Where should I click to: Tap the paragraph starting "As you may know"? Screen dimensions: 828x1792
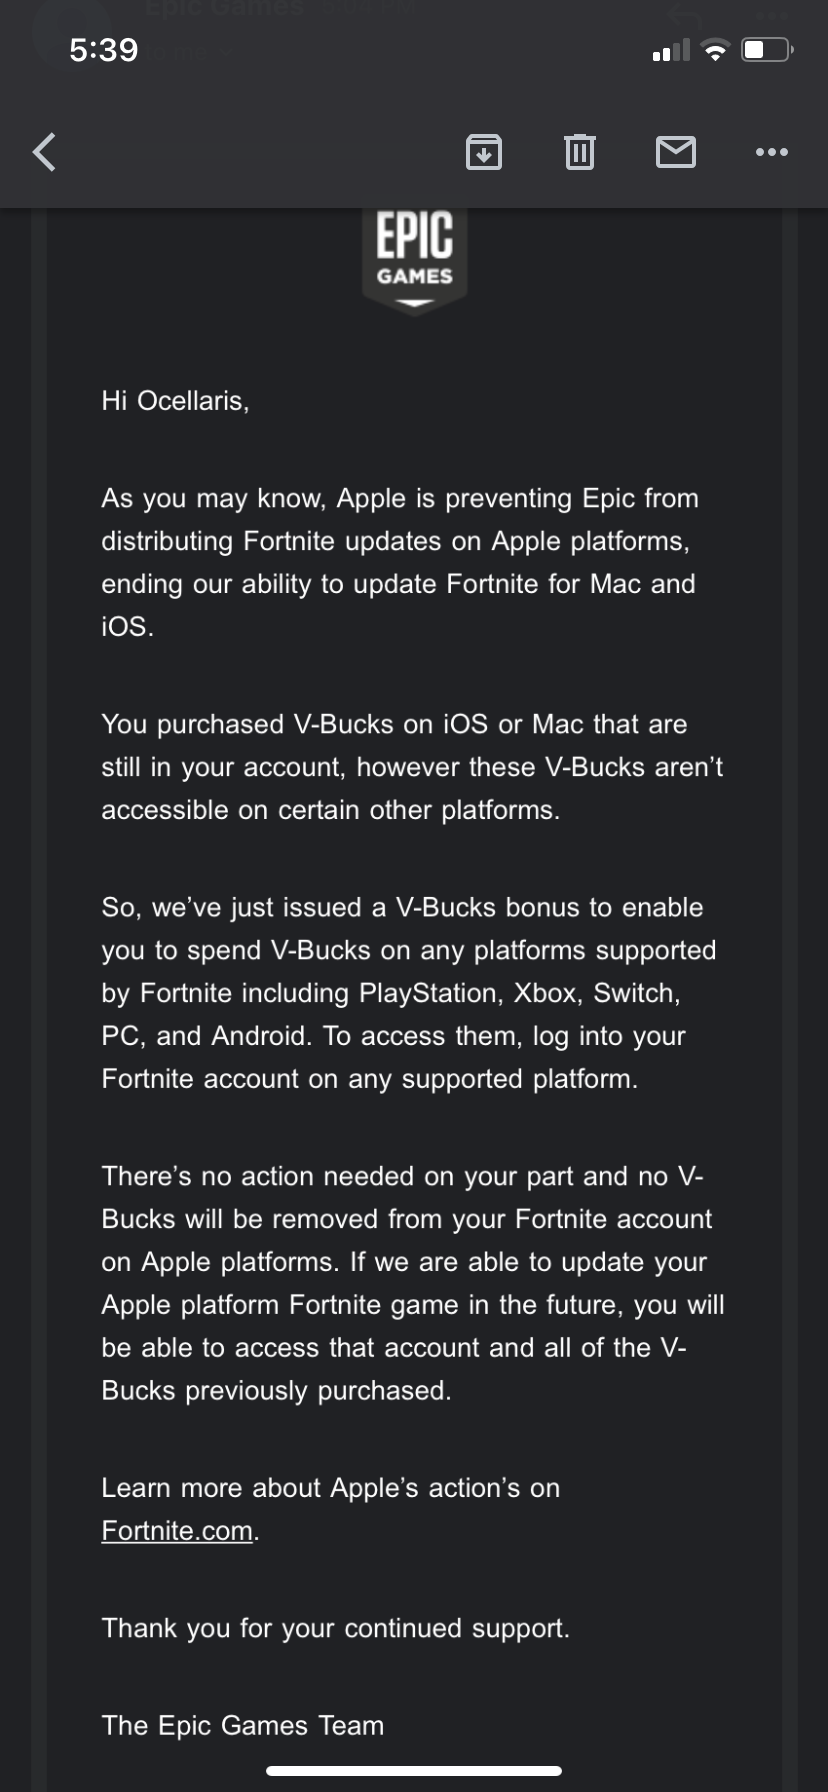point(400,563)
